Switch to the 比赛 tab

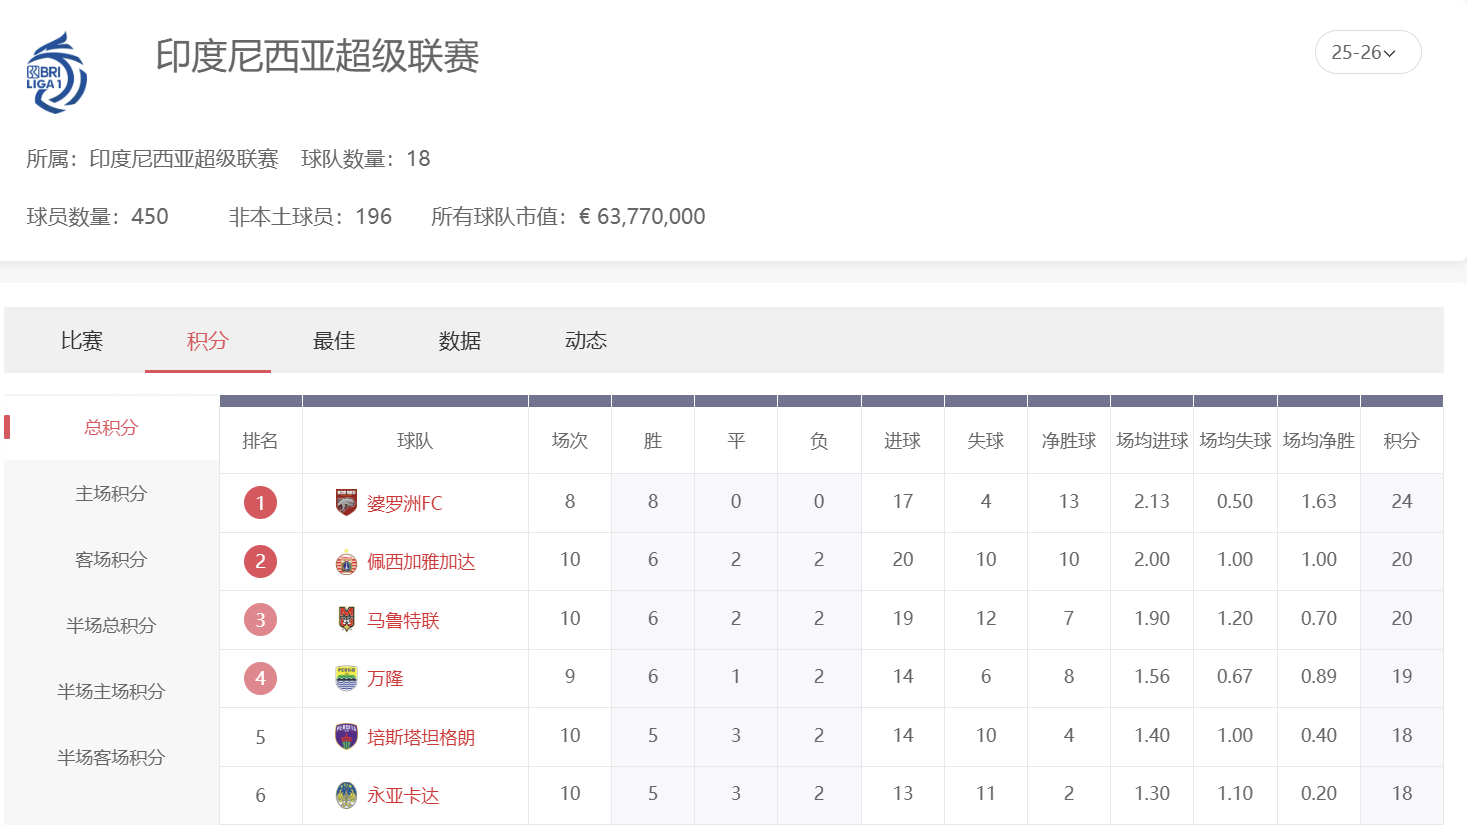point(82,341)
